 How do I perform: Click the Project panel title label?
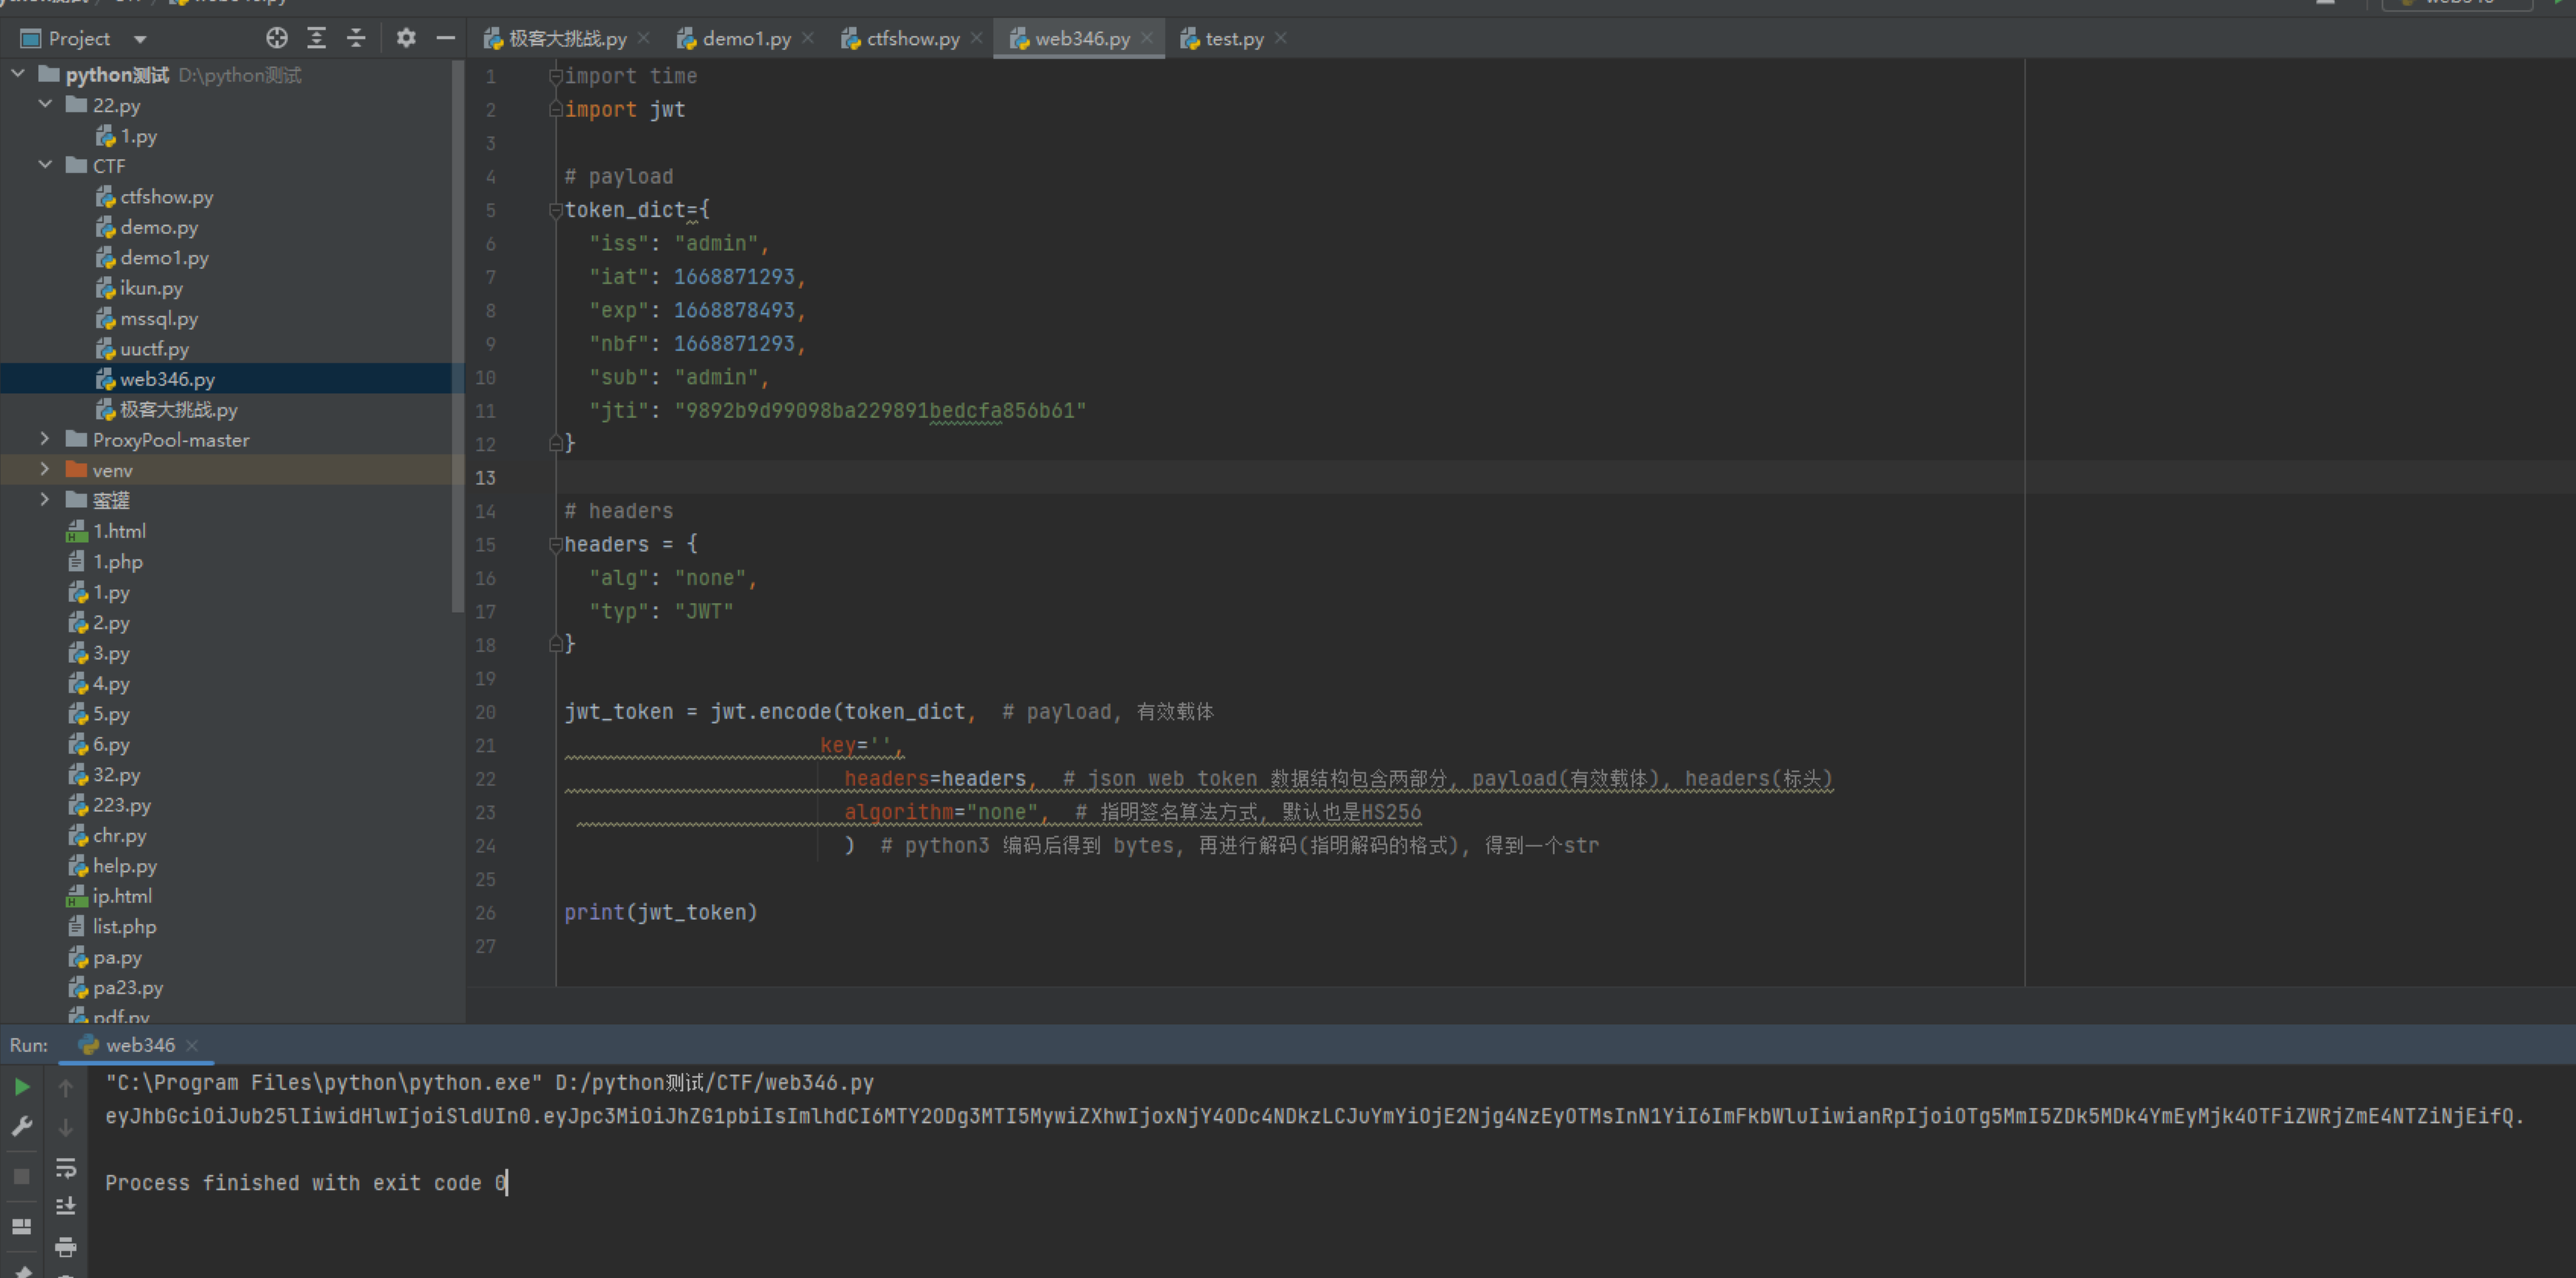(x=79, y=39)
